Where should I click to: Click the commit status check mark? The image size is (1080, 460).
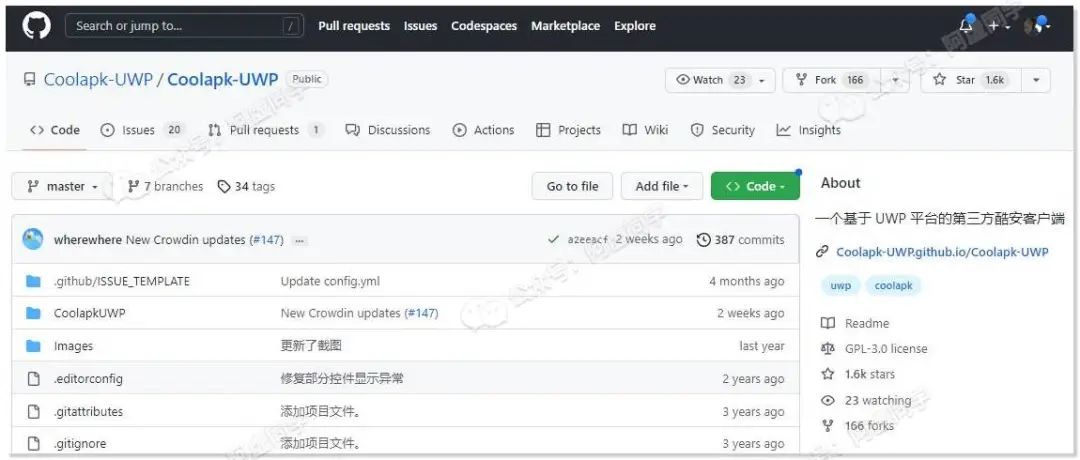[553, 240]
